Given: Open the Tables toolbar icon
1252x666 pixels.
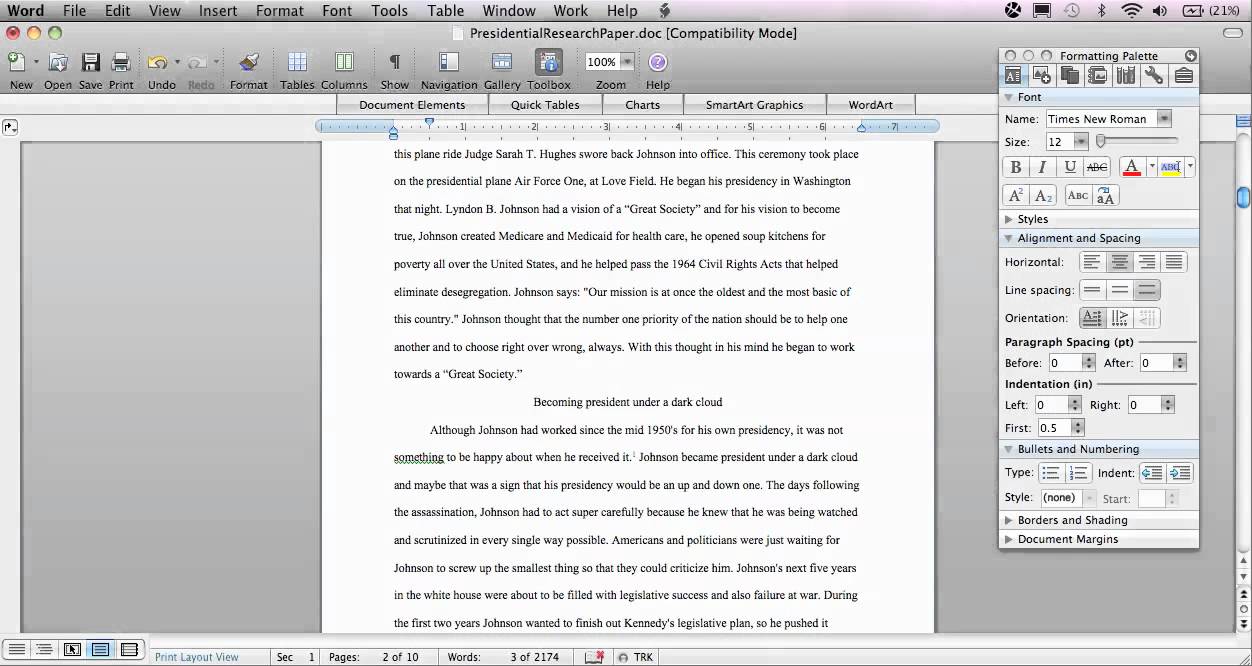Looking at the screenshot, I should point(297,62).
